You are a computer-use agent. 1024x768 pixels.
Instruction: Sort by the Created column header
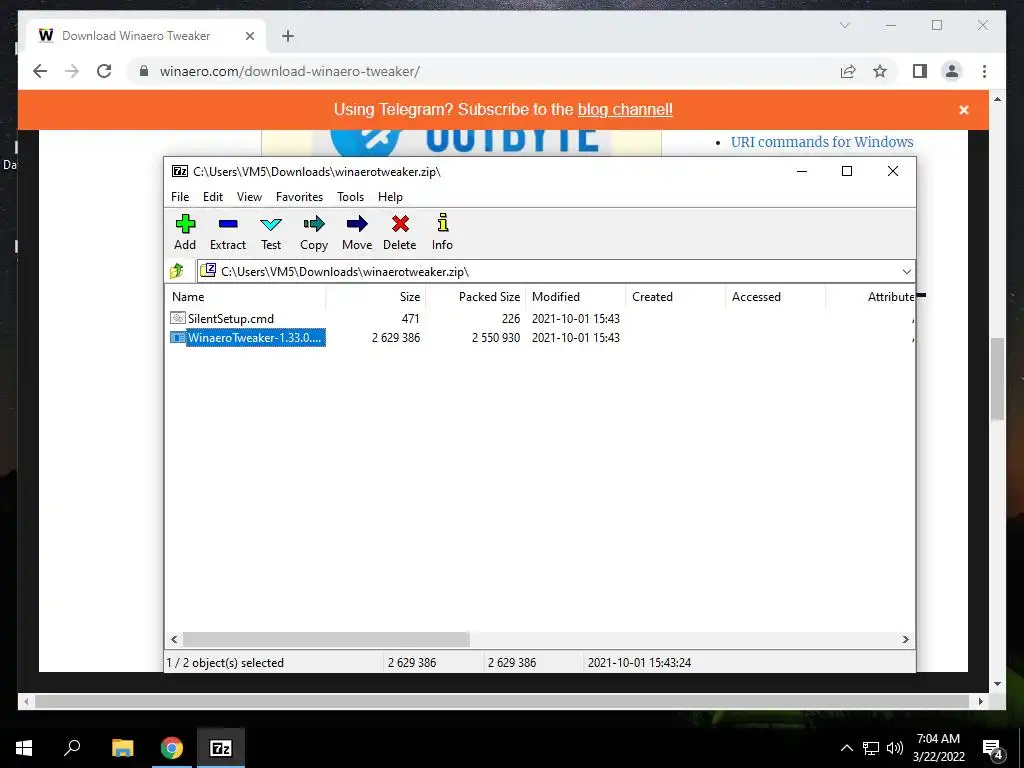(675, 296)
